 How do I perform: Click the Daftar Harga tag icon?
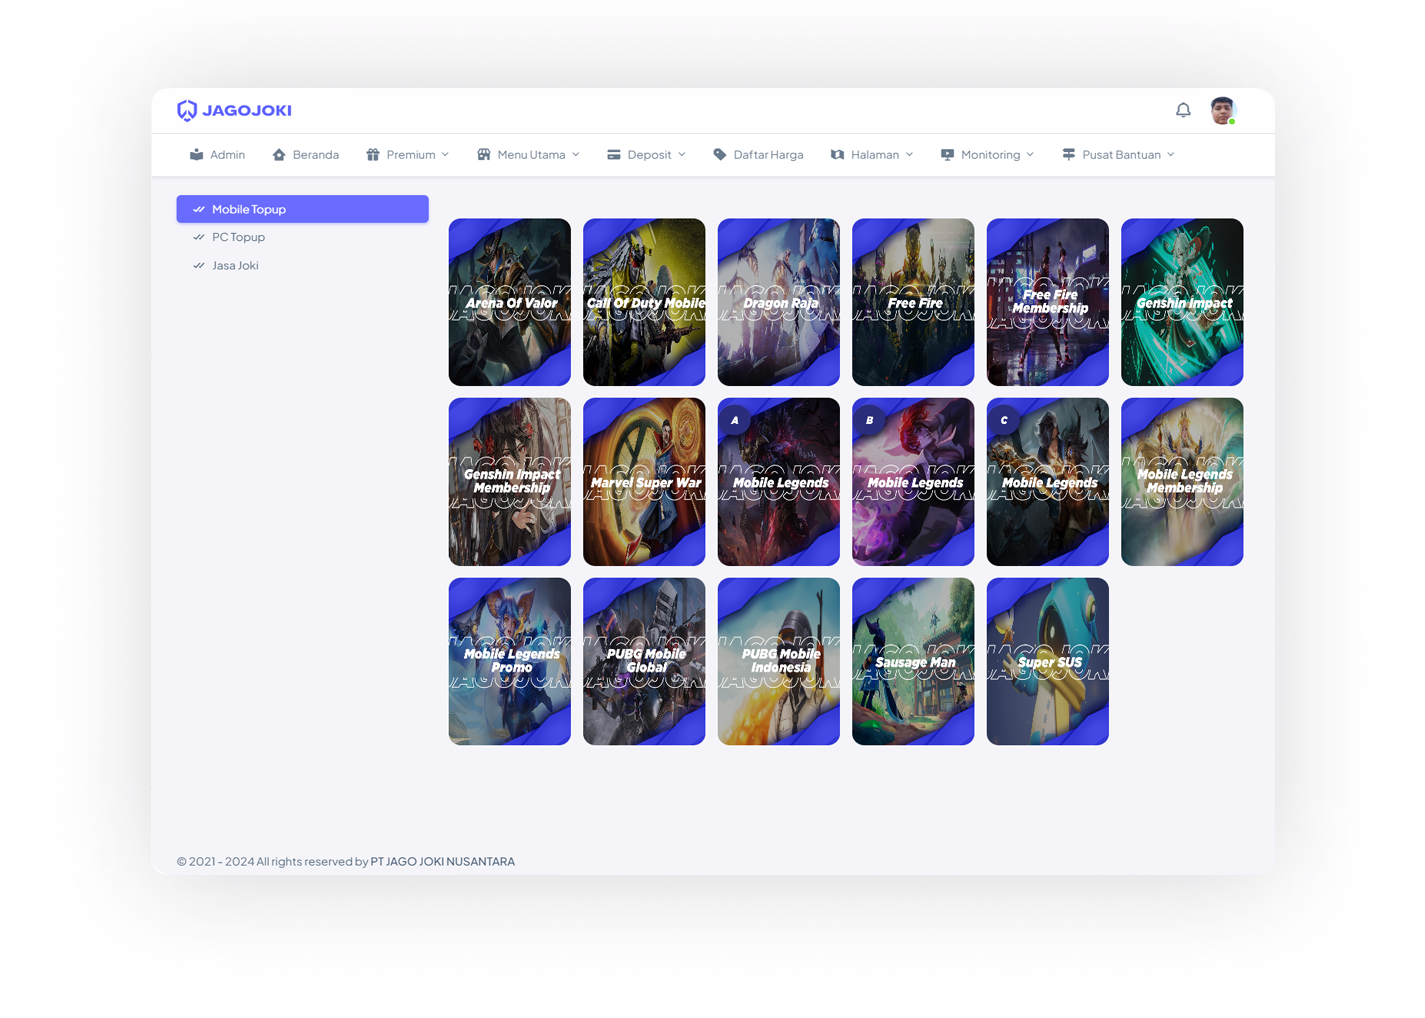point(720,155)
